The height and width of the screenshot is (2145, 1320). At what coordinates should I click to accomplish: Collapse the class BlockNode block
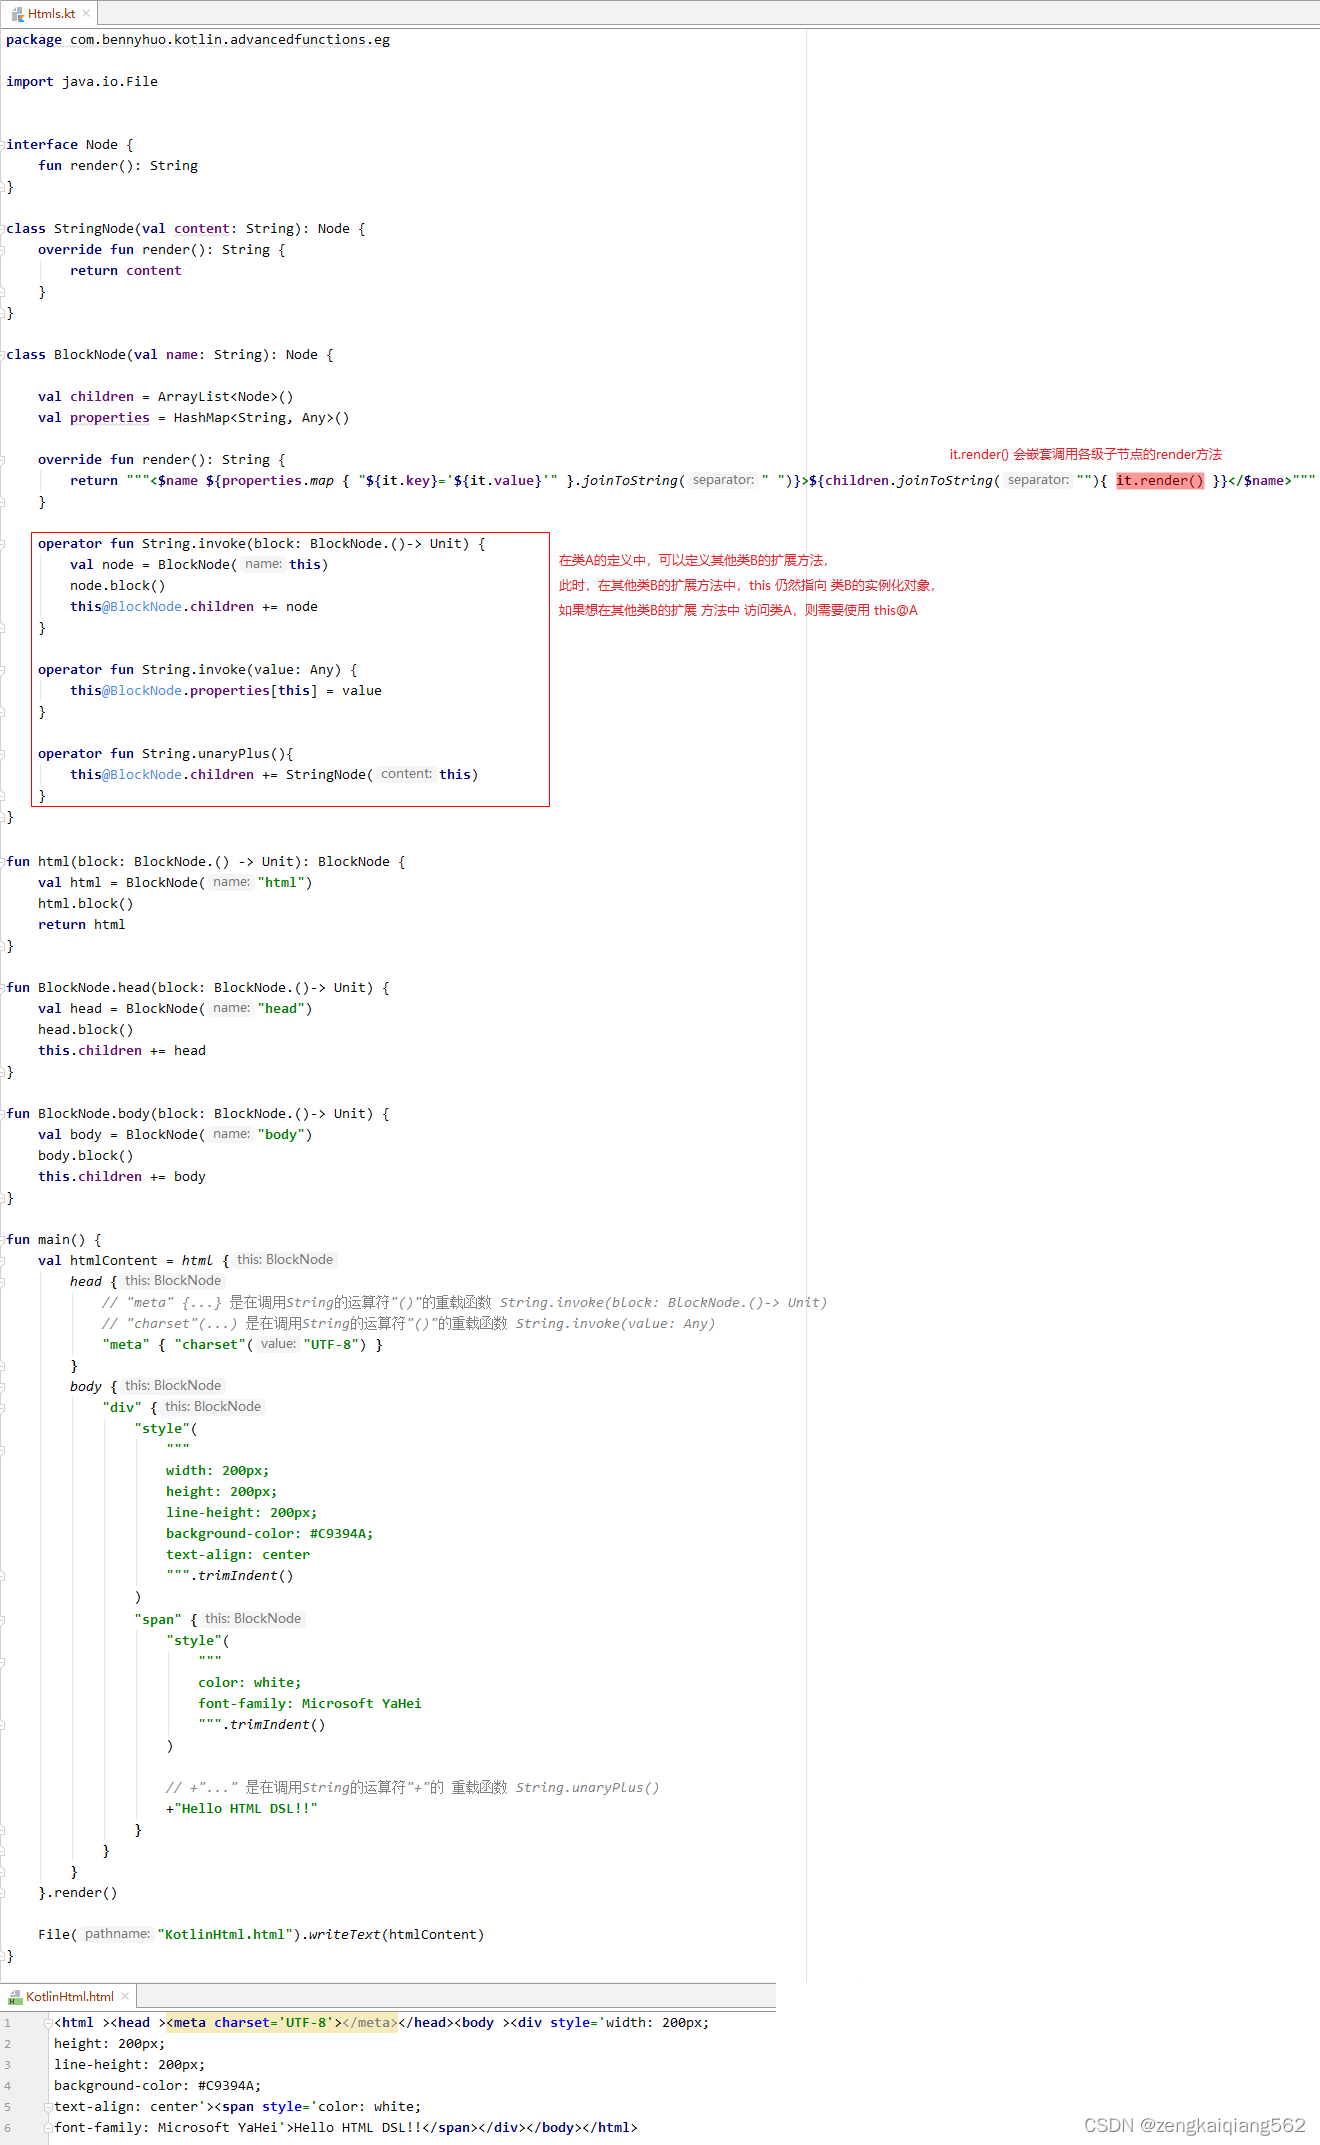pos(4,355)
